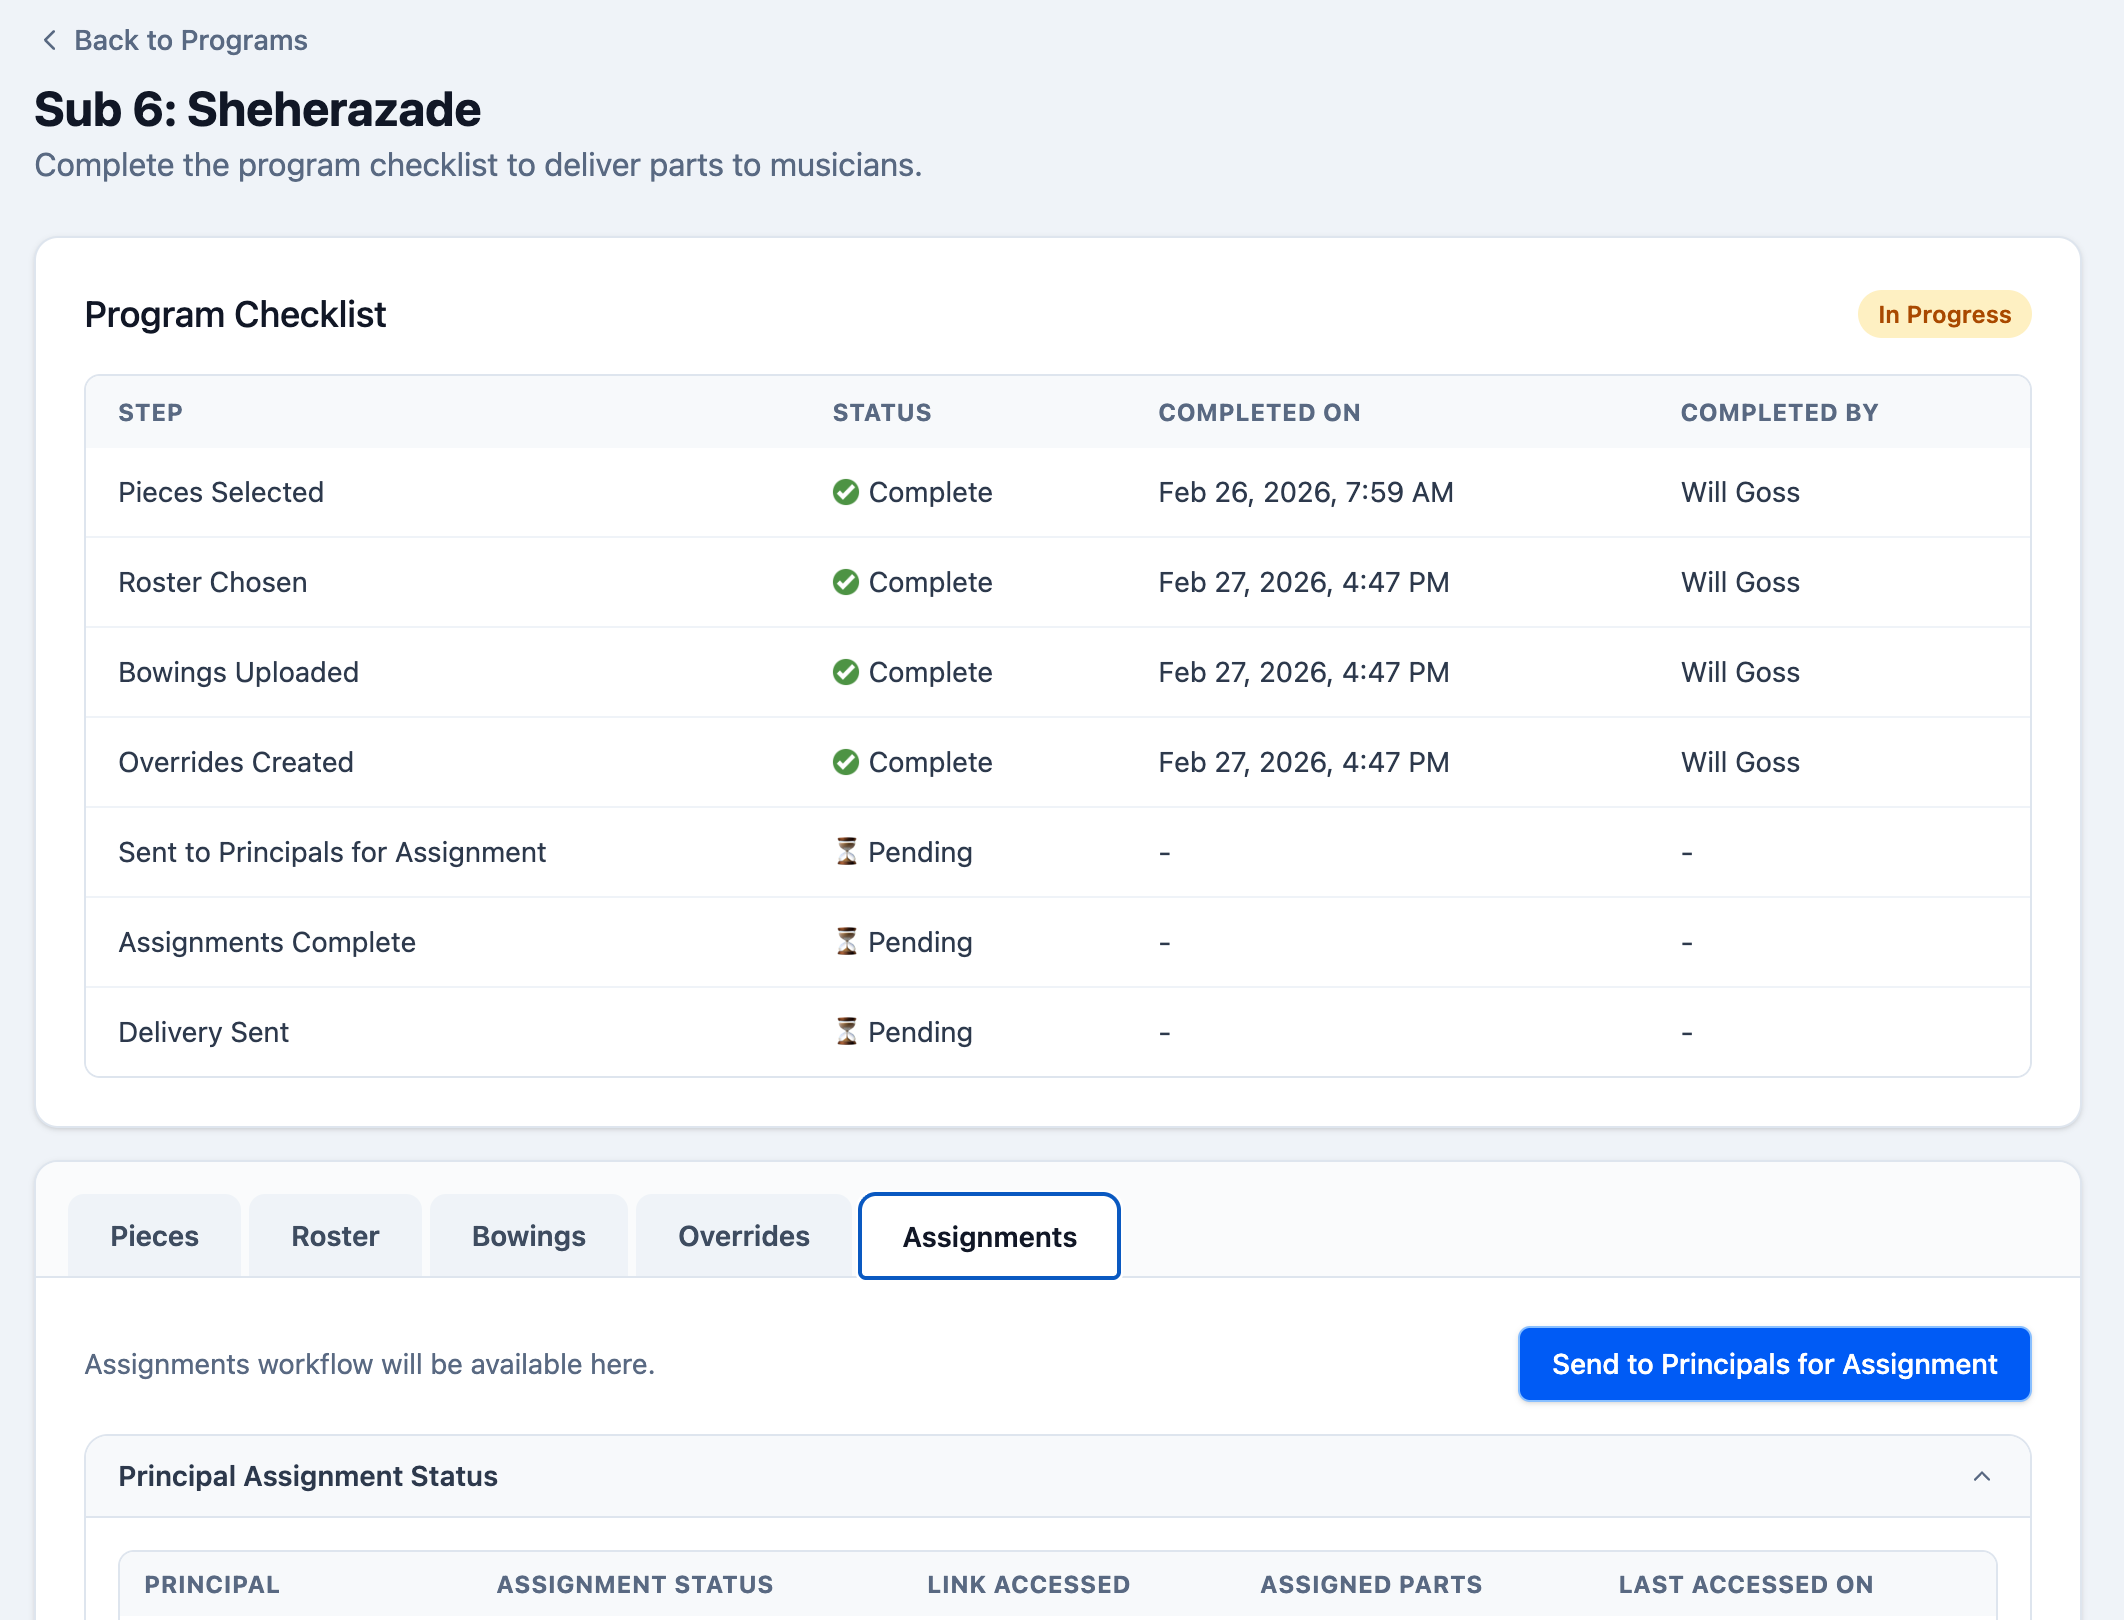This screenshot has height=1620, width=2124.
Task: Select the Assignments tab
Action: click(x=989, y=1236)
